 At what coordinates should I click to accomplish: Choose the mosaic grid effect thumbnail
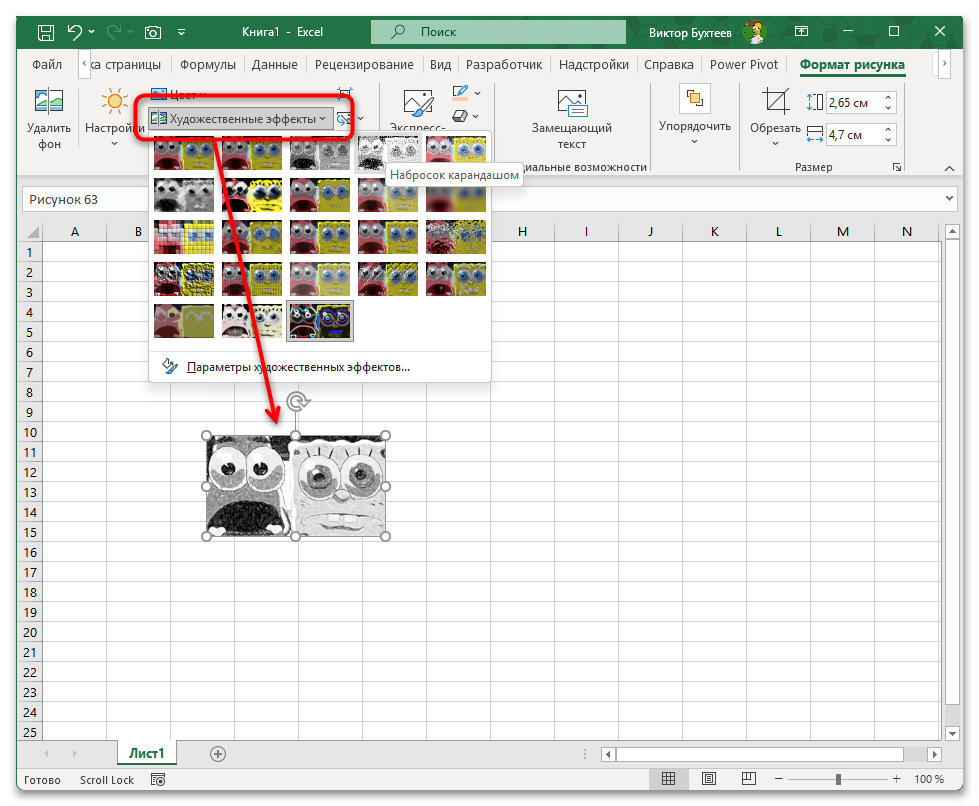pyautogui.click(x=184, y=237)
